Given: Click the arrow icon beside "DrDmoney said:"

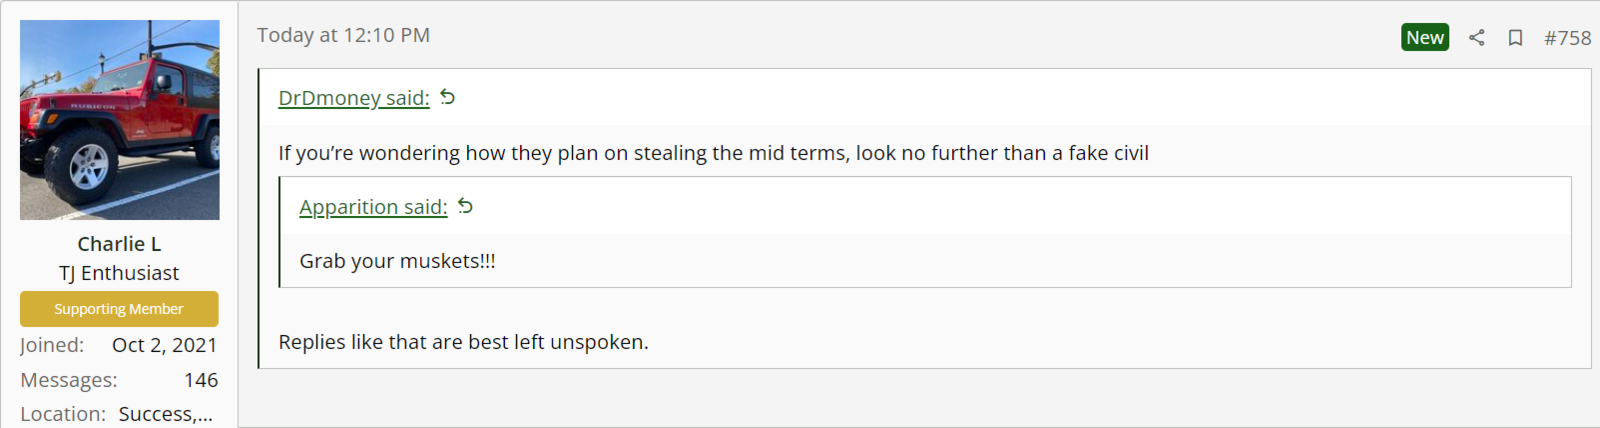Looking at the screenshot, I should (448, 97).
